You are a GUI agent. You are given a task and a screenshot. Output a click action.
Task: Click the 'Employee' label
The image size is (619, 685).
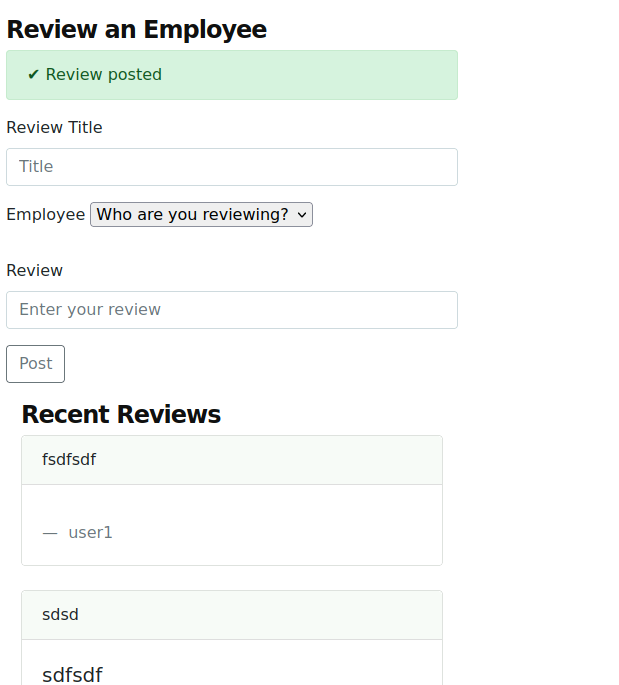click(x=45, y=214)
